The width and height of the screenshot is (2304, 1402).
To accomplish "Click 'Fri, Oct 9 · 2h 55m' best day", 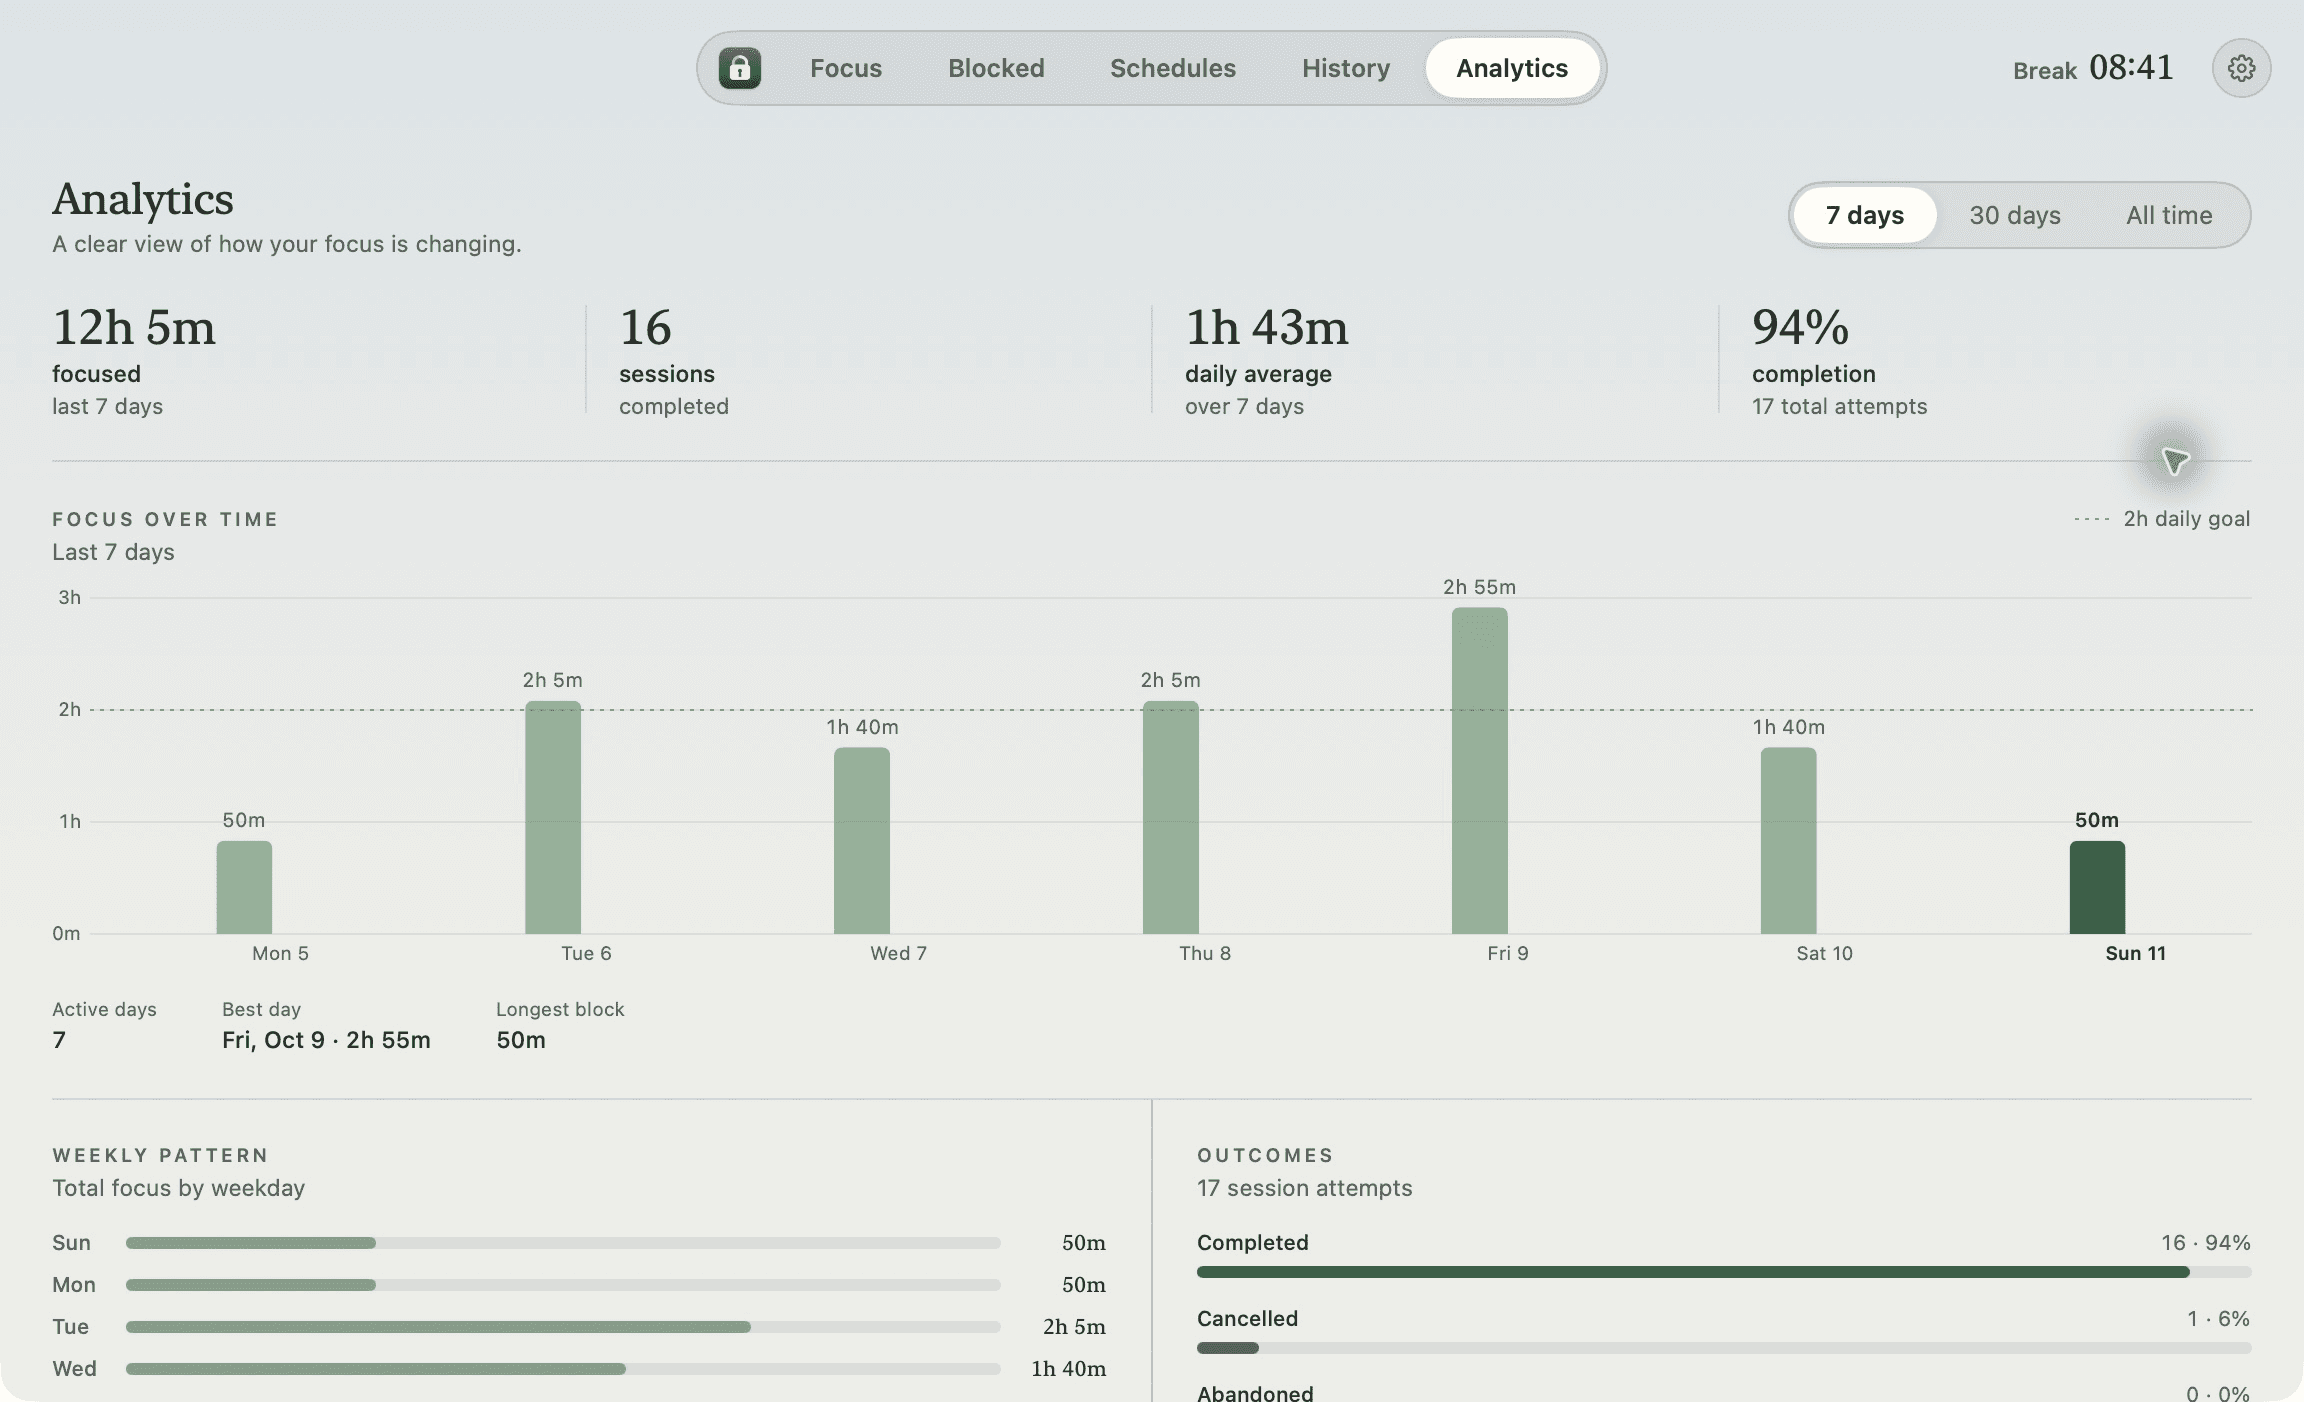I will pos(326,1040).
